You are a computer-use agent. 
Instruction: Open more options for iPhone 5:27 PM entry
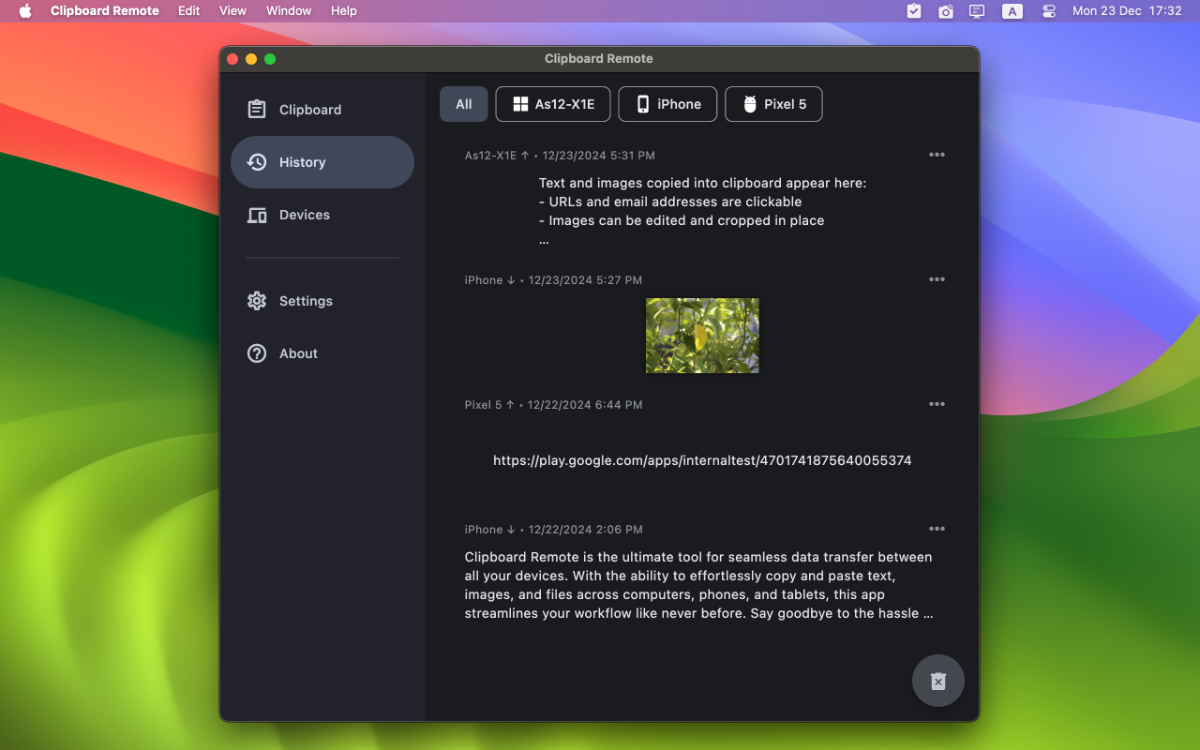pyautogui.click(x=937, y=280)
